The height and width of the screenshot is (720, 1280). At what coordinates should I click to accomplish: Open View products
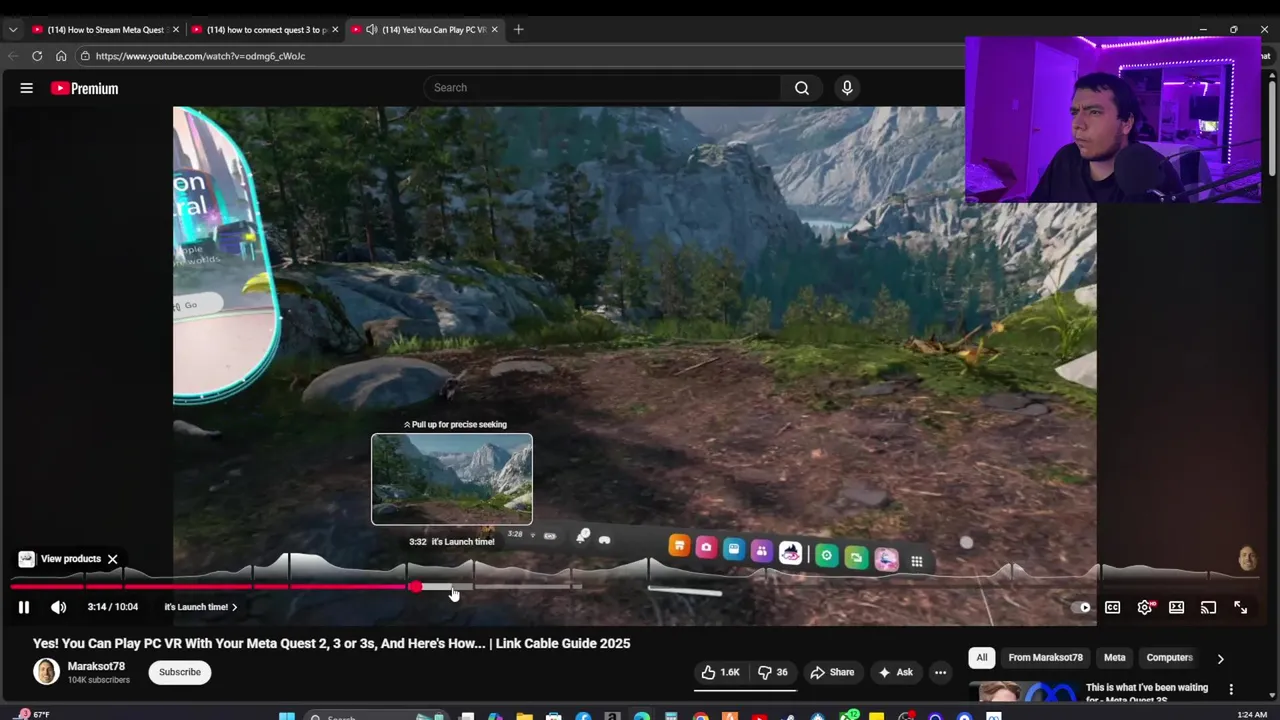click(x=61, y=559)
